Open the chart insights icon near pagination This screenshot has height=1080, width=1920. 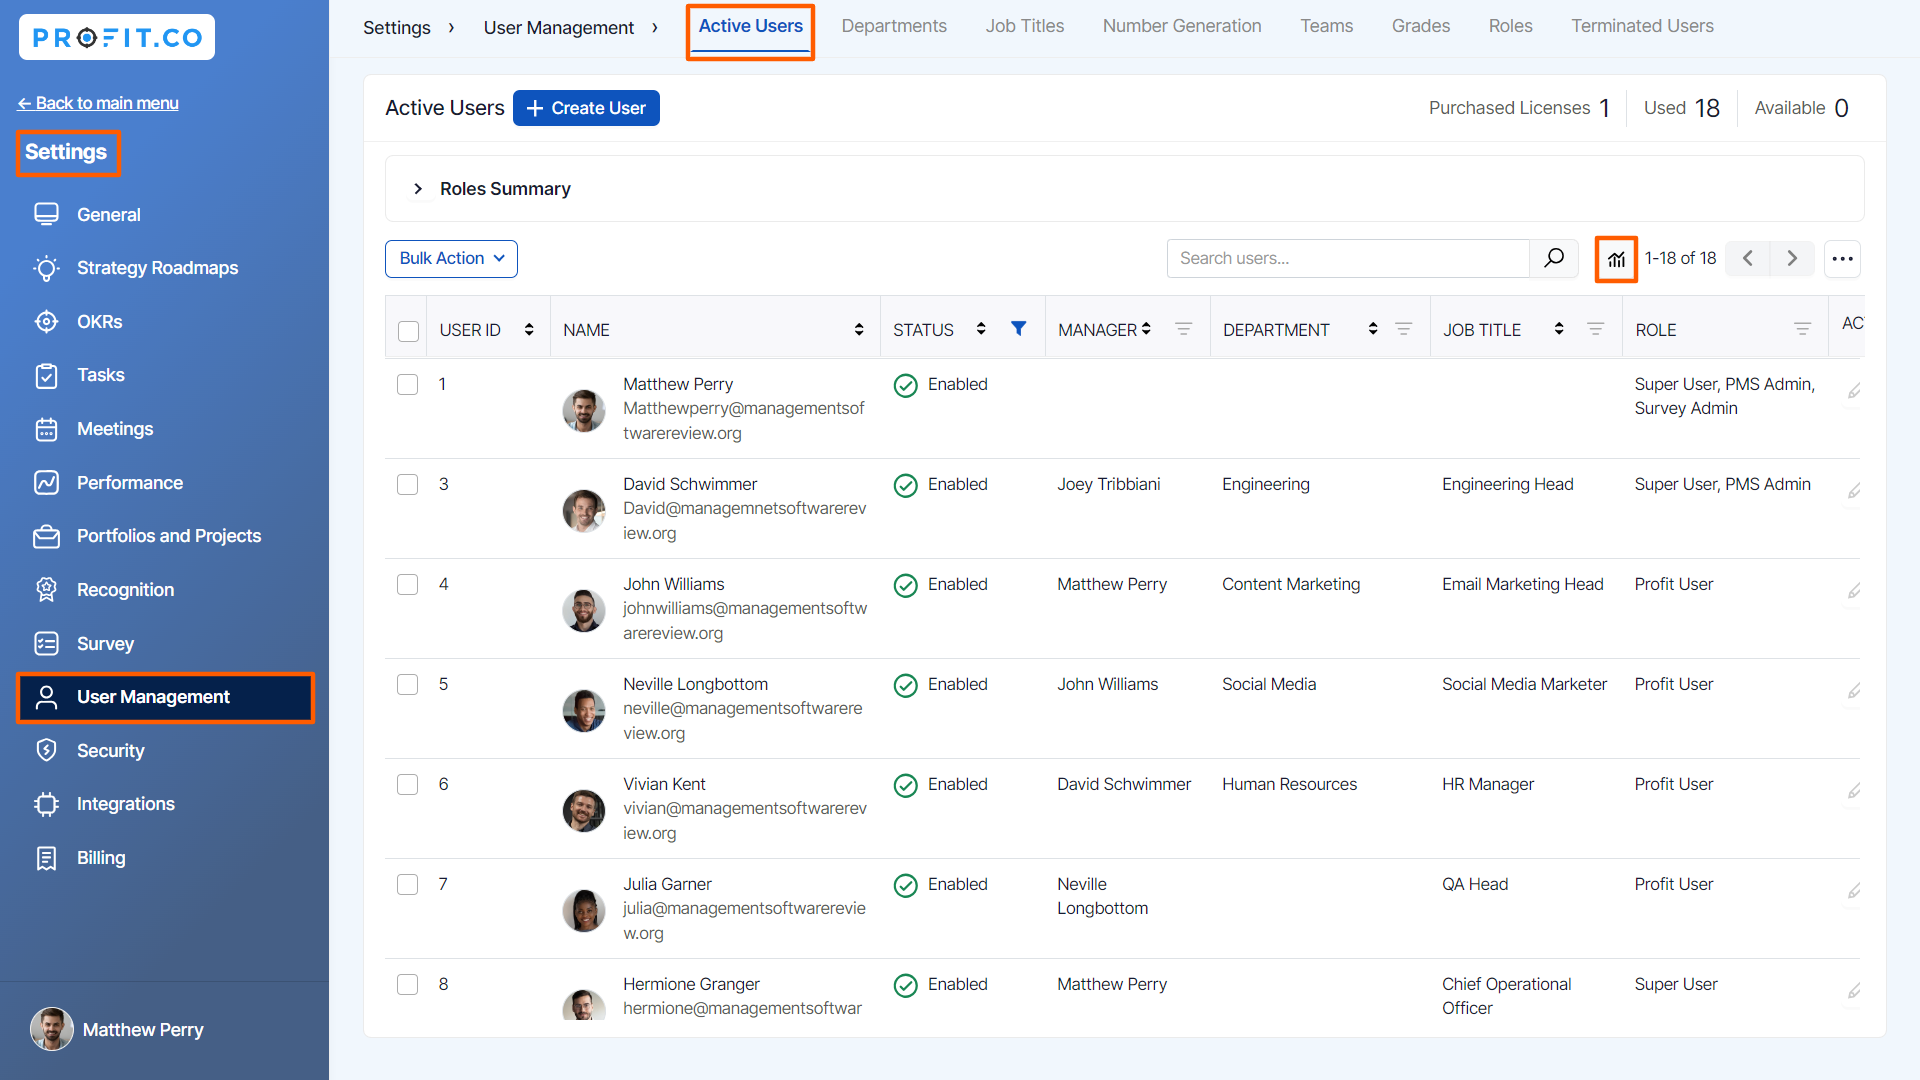(x=1616, y=259)
